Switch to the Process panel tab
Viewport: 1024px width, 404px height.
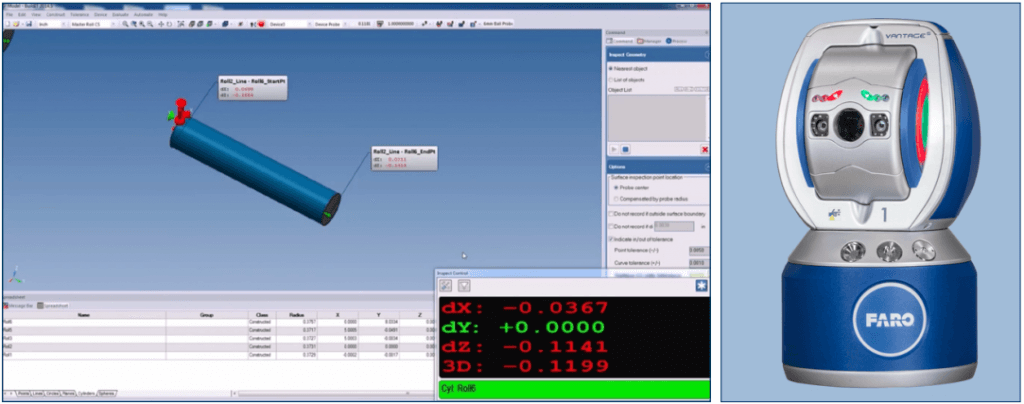676,41
